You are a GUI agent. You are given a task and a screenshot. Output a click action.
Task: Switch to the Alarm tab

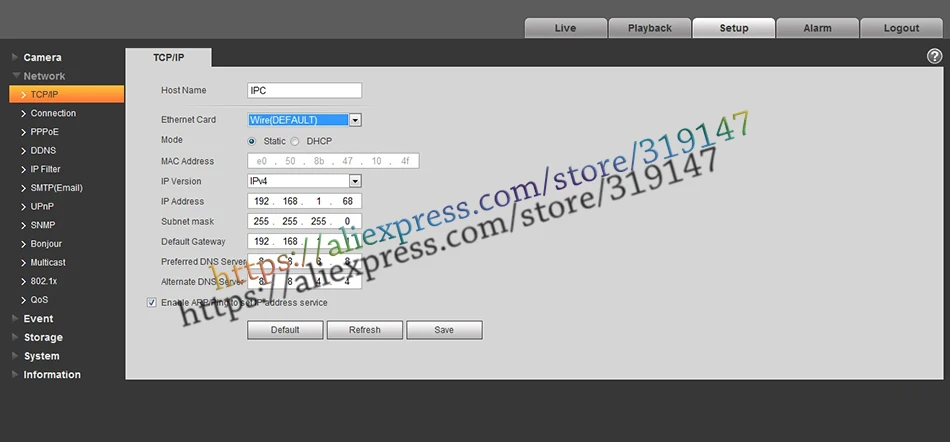(817, 28)
